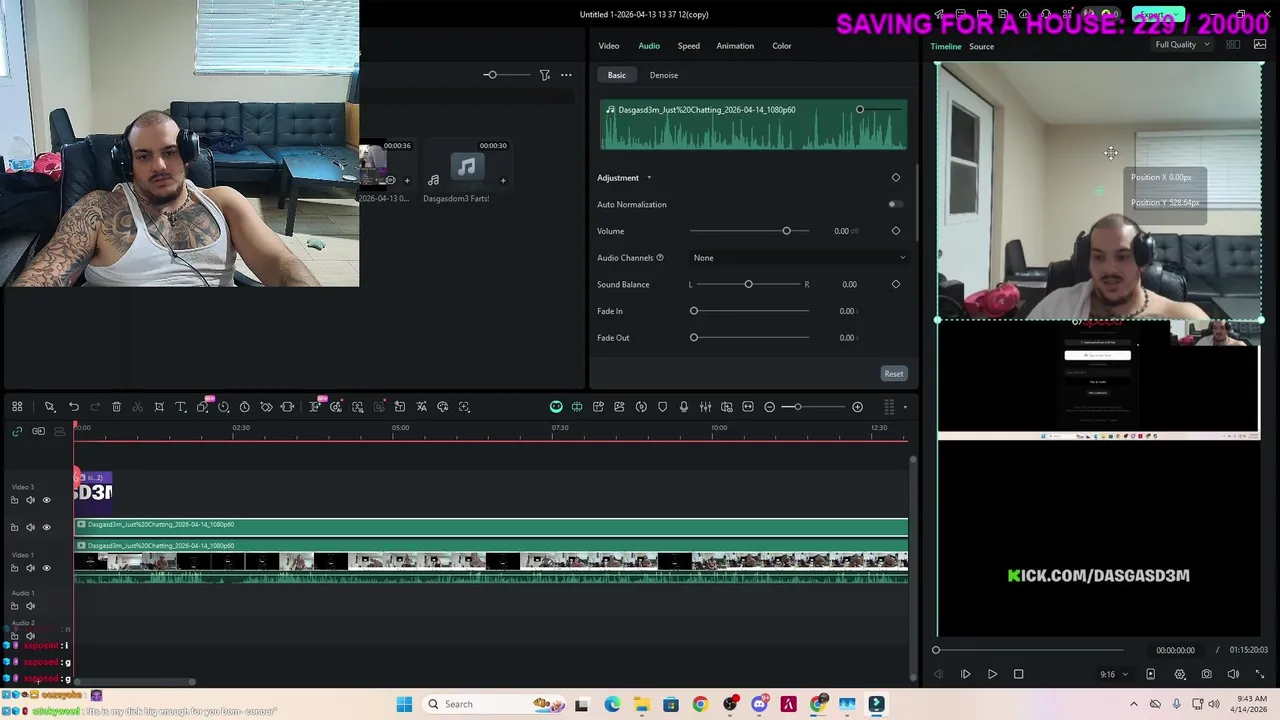Open the Full Quality dropdown

[x=1182, y=45]
